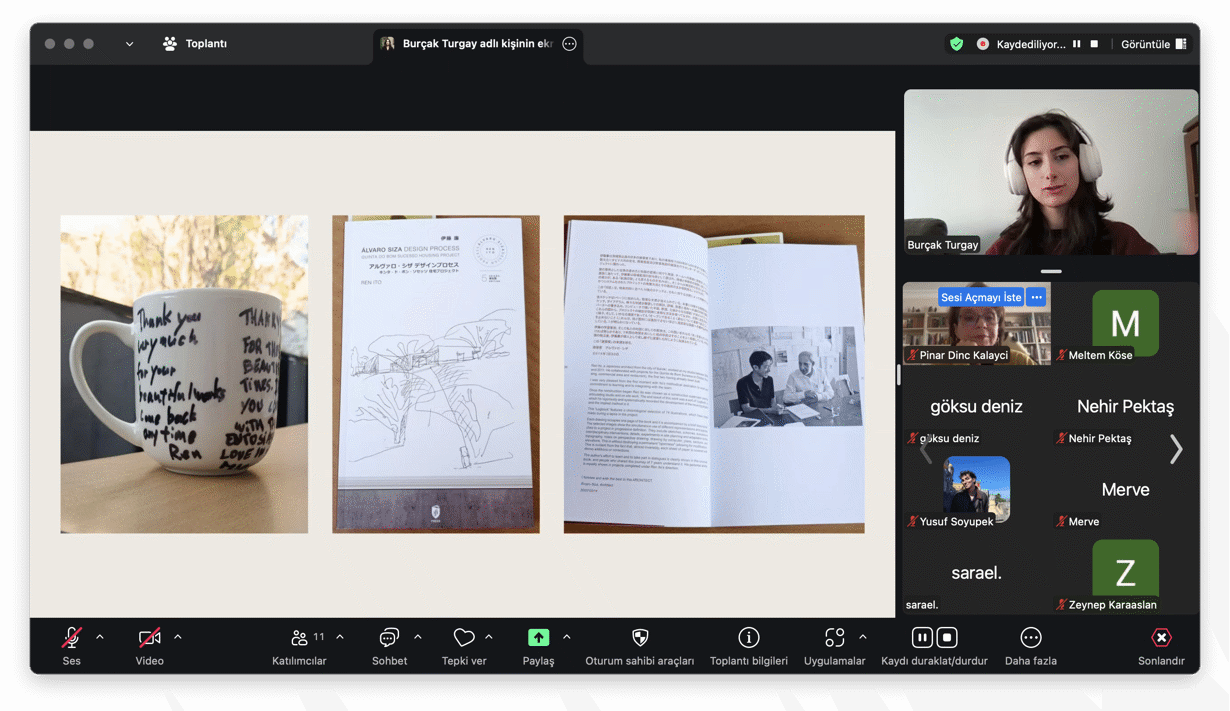Open Oturum sahibi araçları shield icon
This screenshot has width=1230, height=711.
click(x=640, y=638)
